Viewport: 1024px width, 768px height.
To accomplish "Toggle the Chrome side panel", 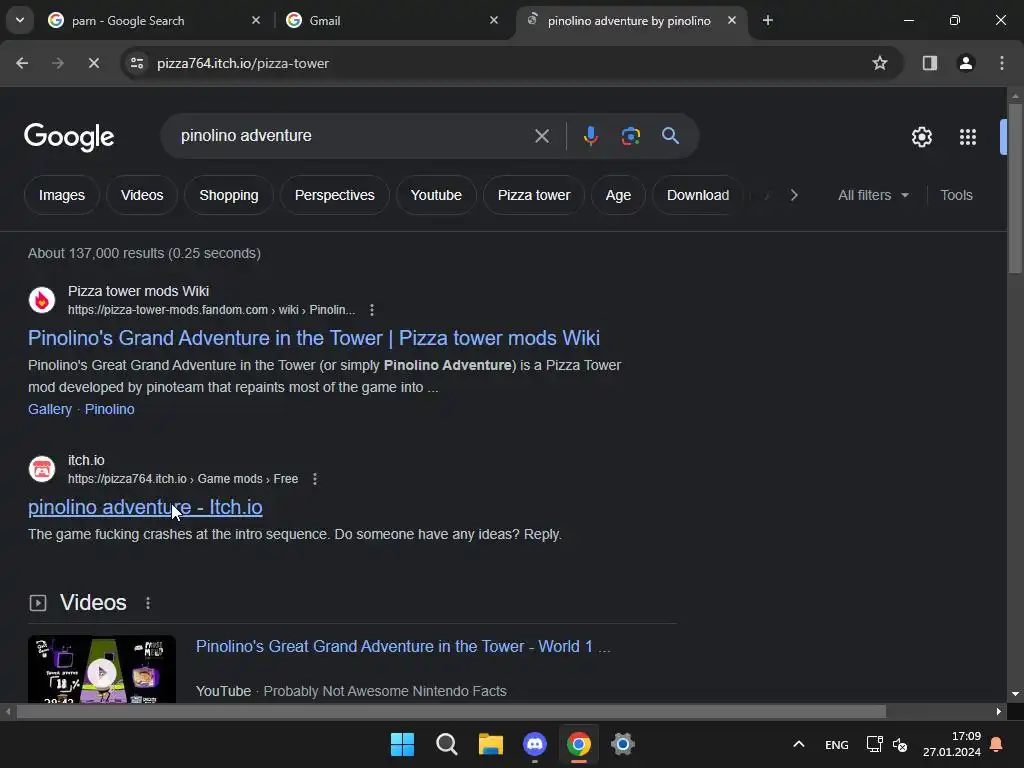I will pos(929,63).
